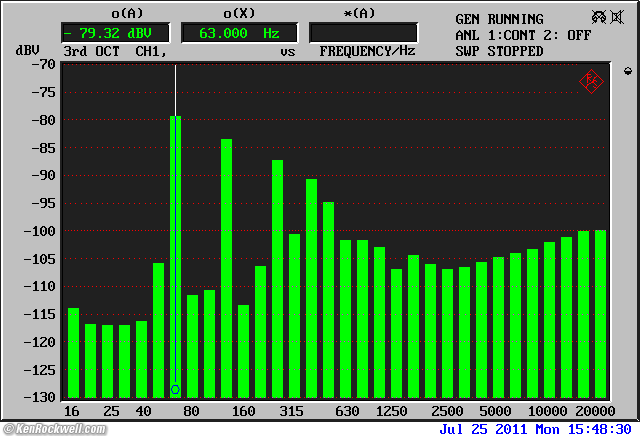Select the circle cursor marker at the 63 Hz bar base
Screen dimensions: 640x436
(x=175, y=389)
